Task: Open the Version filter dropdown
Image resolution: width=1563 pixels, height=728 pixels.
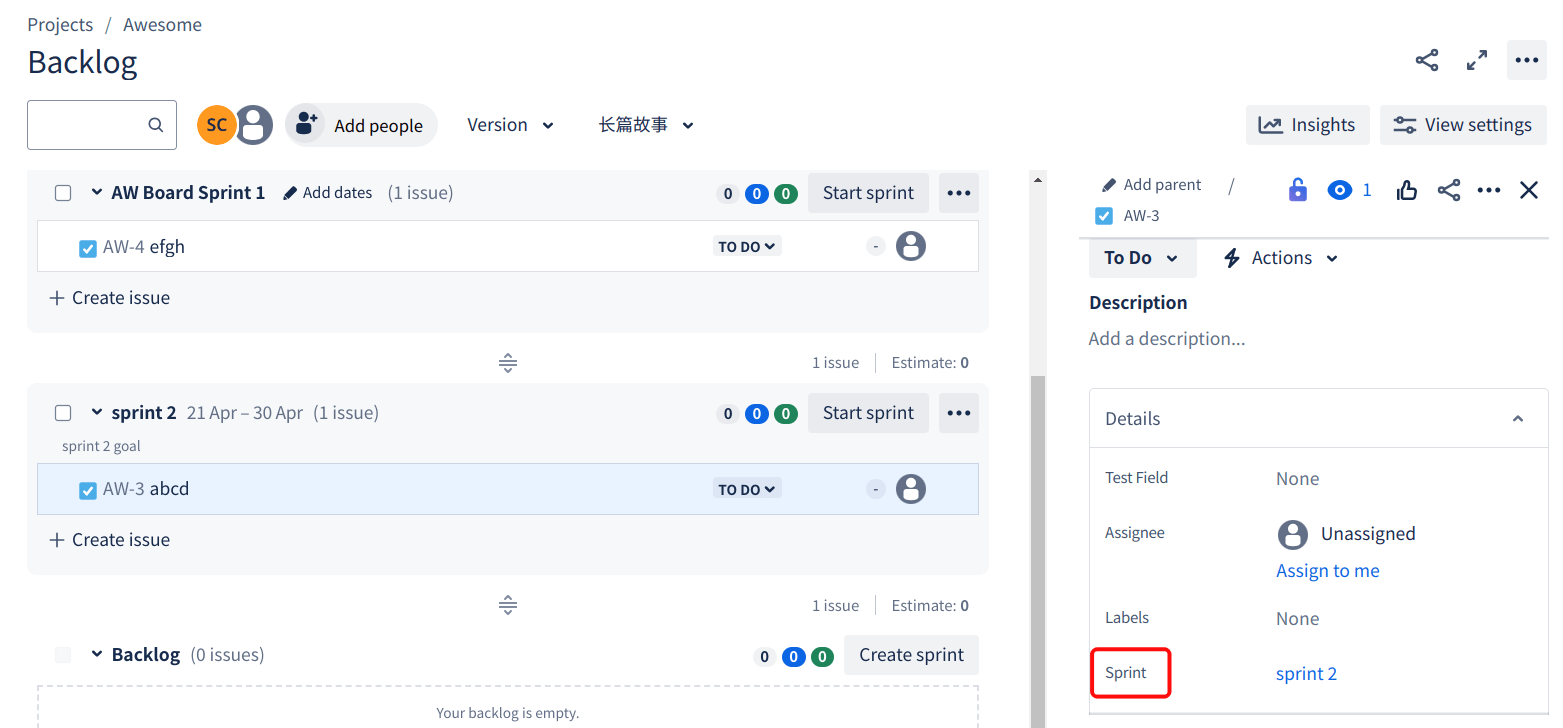Action: (x=510, y=124)
